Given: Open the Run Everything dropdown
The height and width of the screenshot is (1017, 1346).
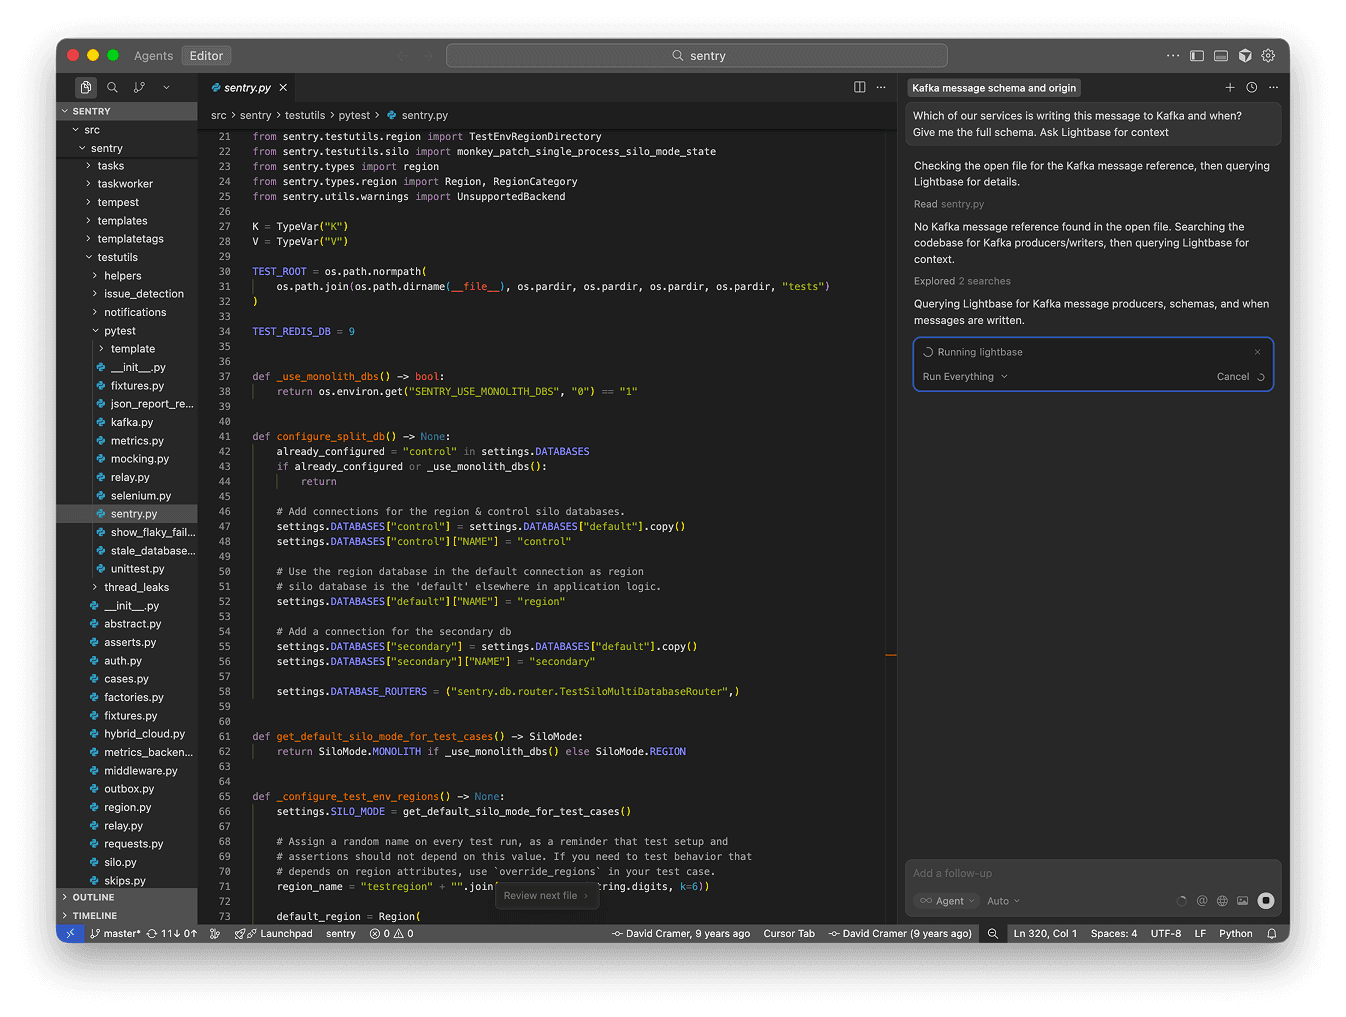Looking at the screenshot, I should [x=964, y=377].
